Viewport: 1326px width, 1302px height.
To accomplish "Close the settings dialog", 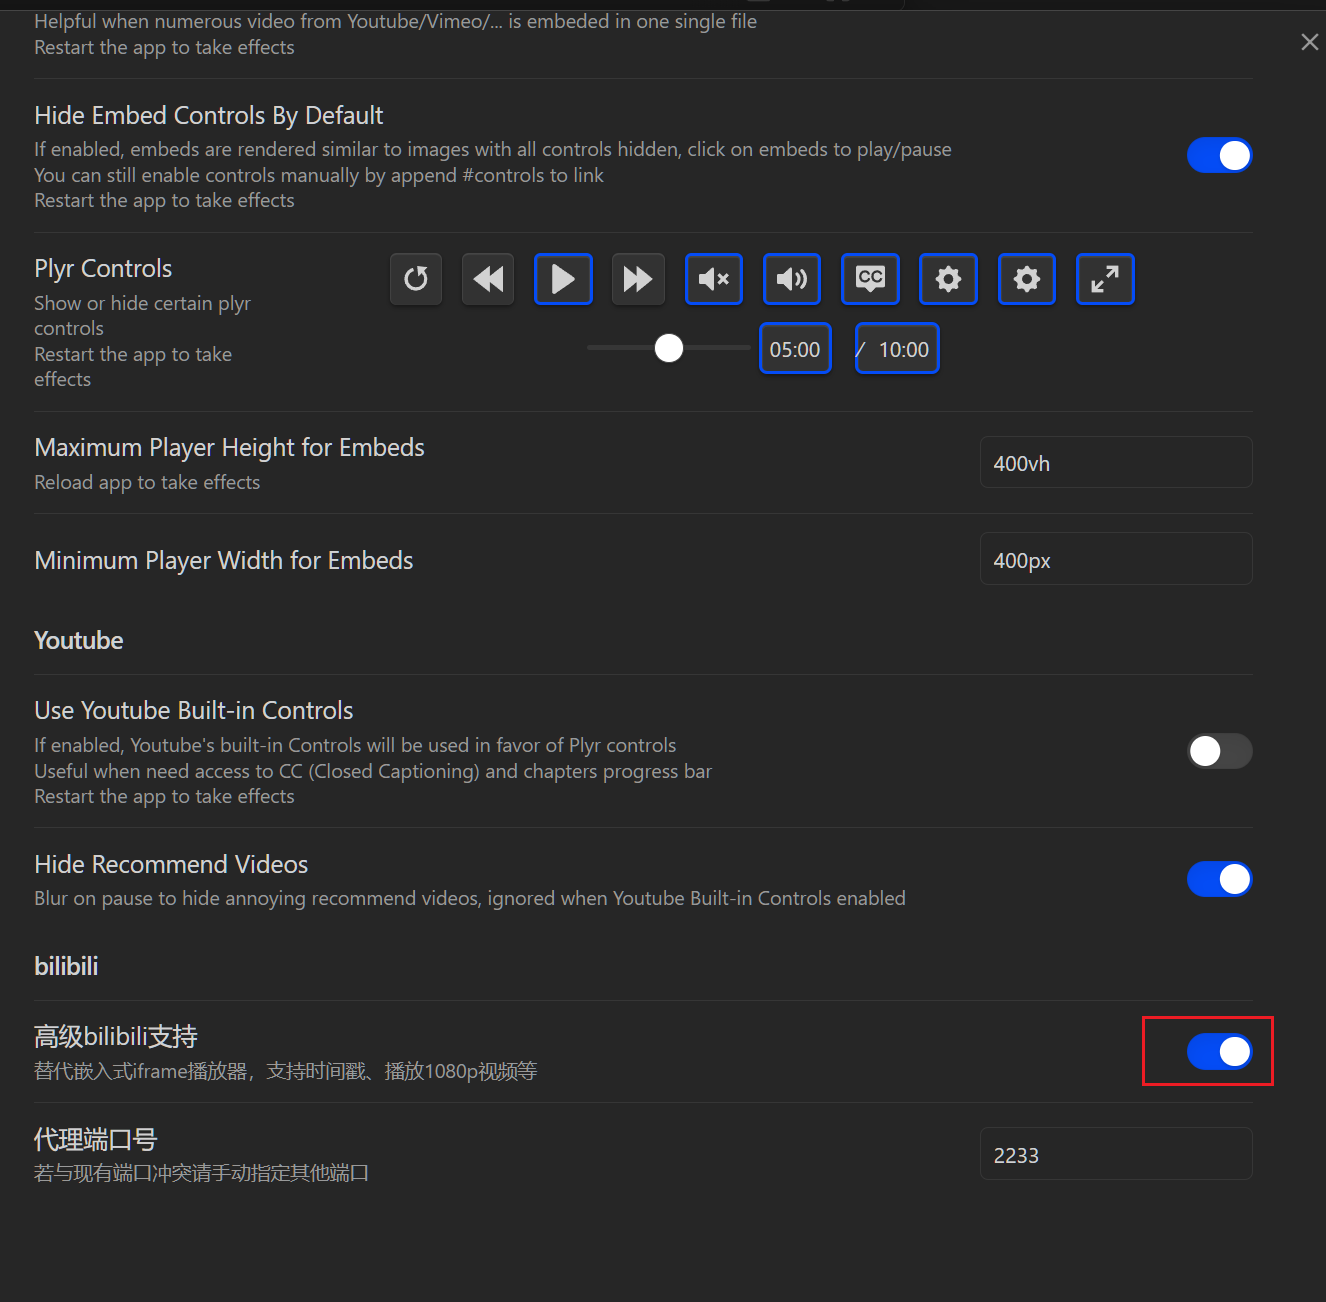I will (x=1309, y=42).
